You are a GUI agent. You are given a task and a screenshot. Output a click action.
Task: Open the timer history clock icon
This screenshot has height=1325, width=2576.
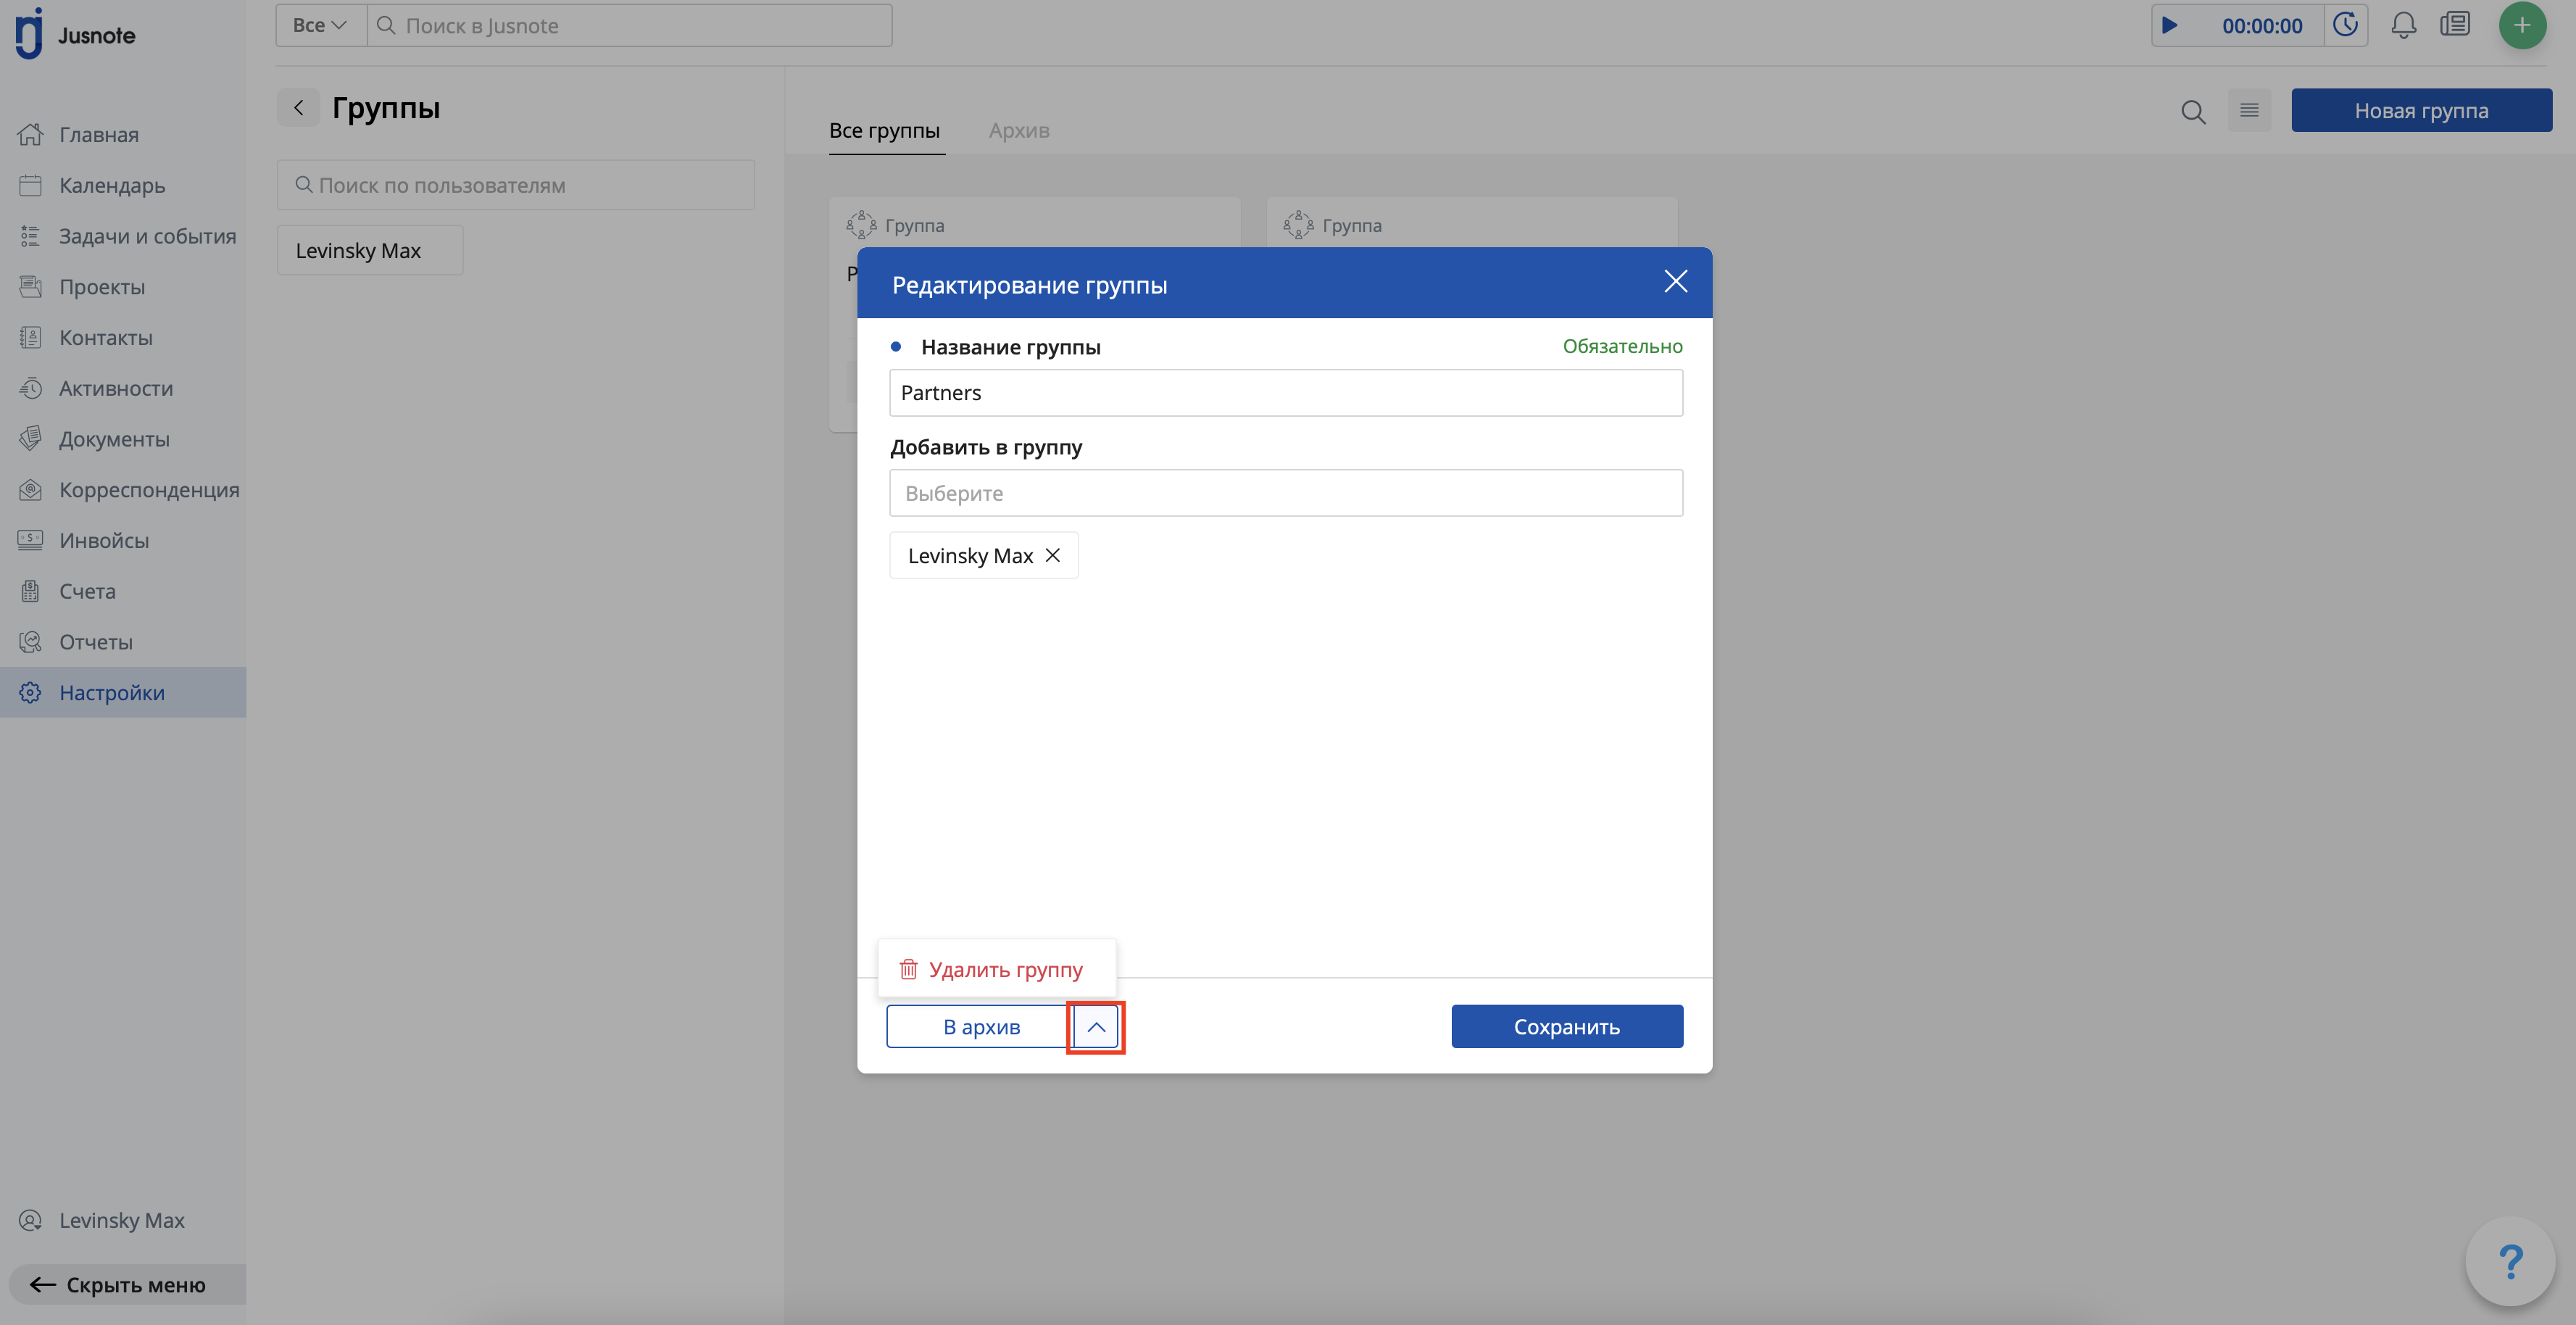click(2345, 25)
